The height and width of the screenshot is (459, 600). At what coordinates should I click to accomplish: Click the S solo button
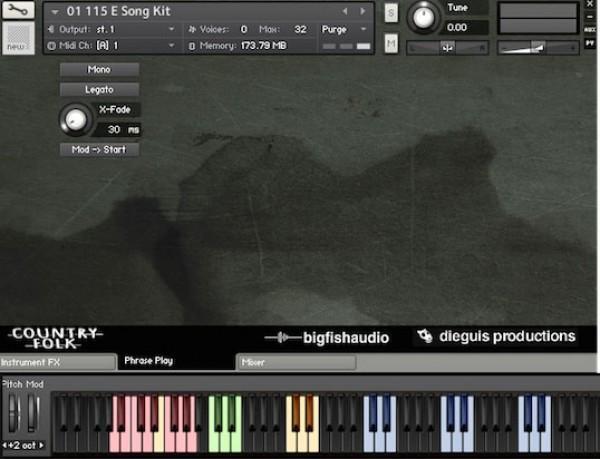pos(390,12)
